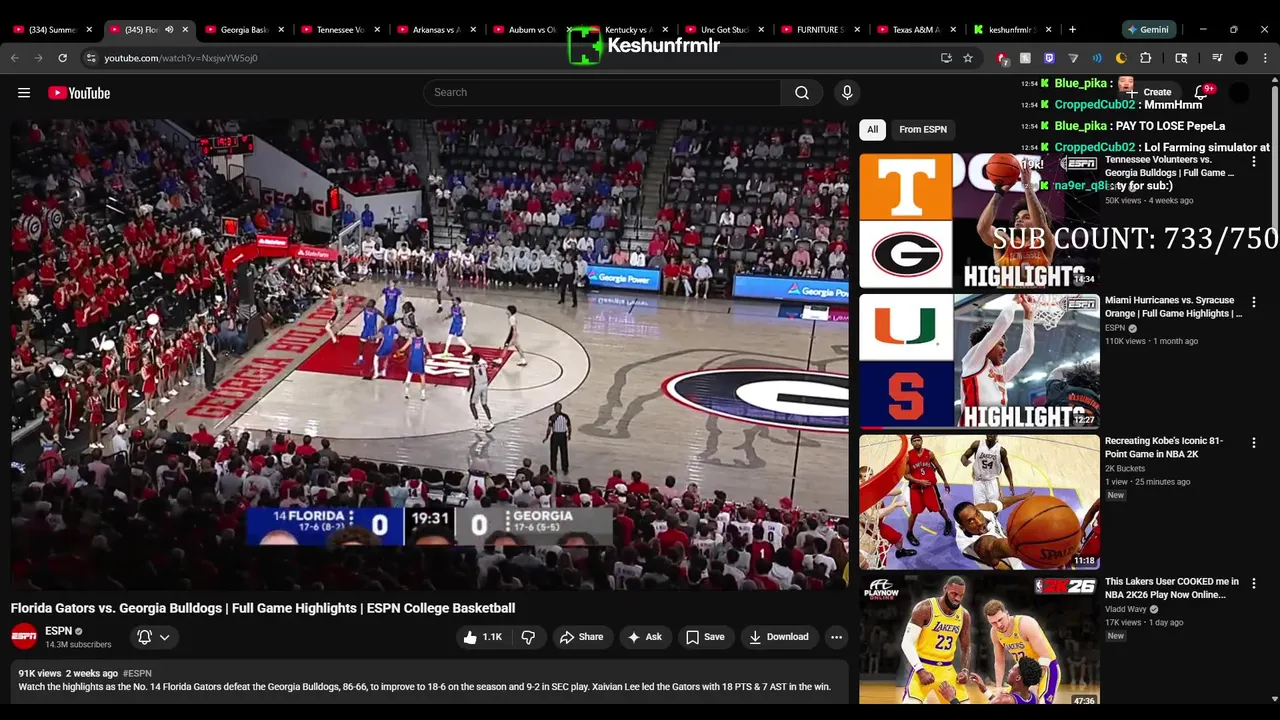
Task: Switch to the Tennessee Vol tab
Action: click(x=341, y=30)
